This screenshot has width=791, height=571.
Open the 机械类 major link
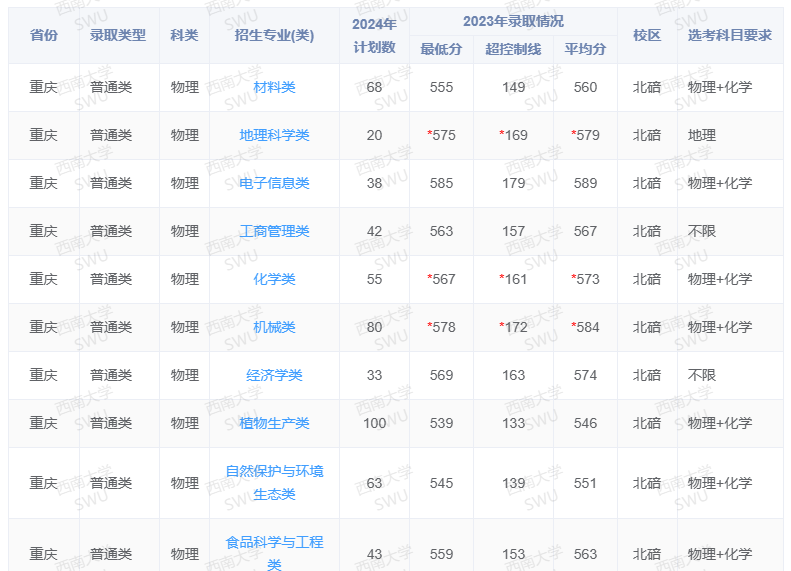[x=274, y=327]
